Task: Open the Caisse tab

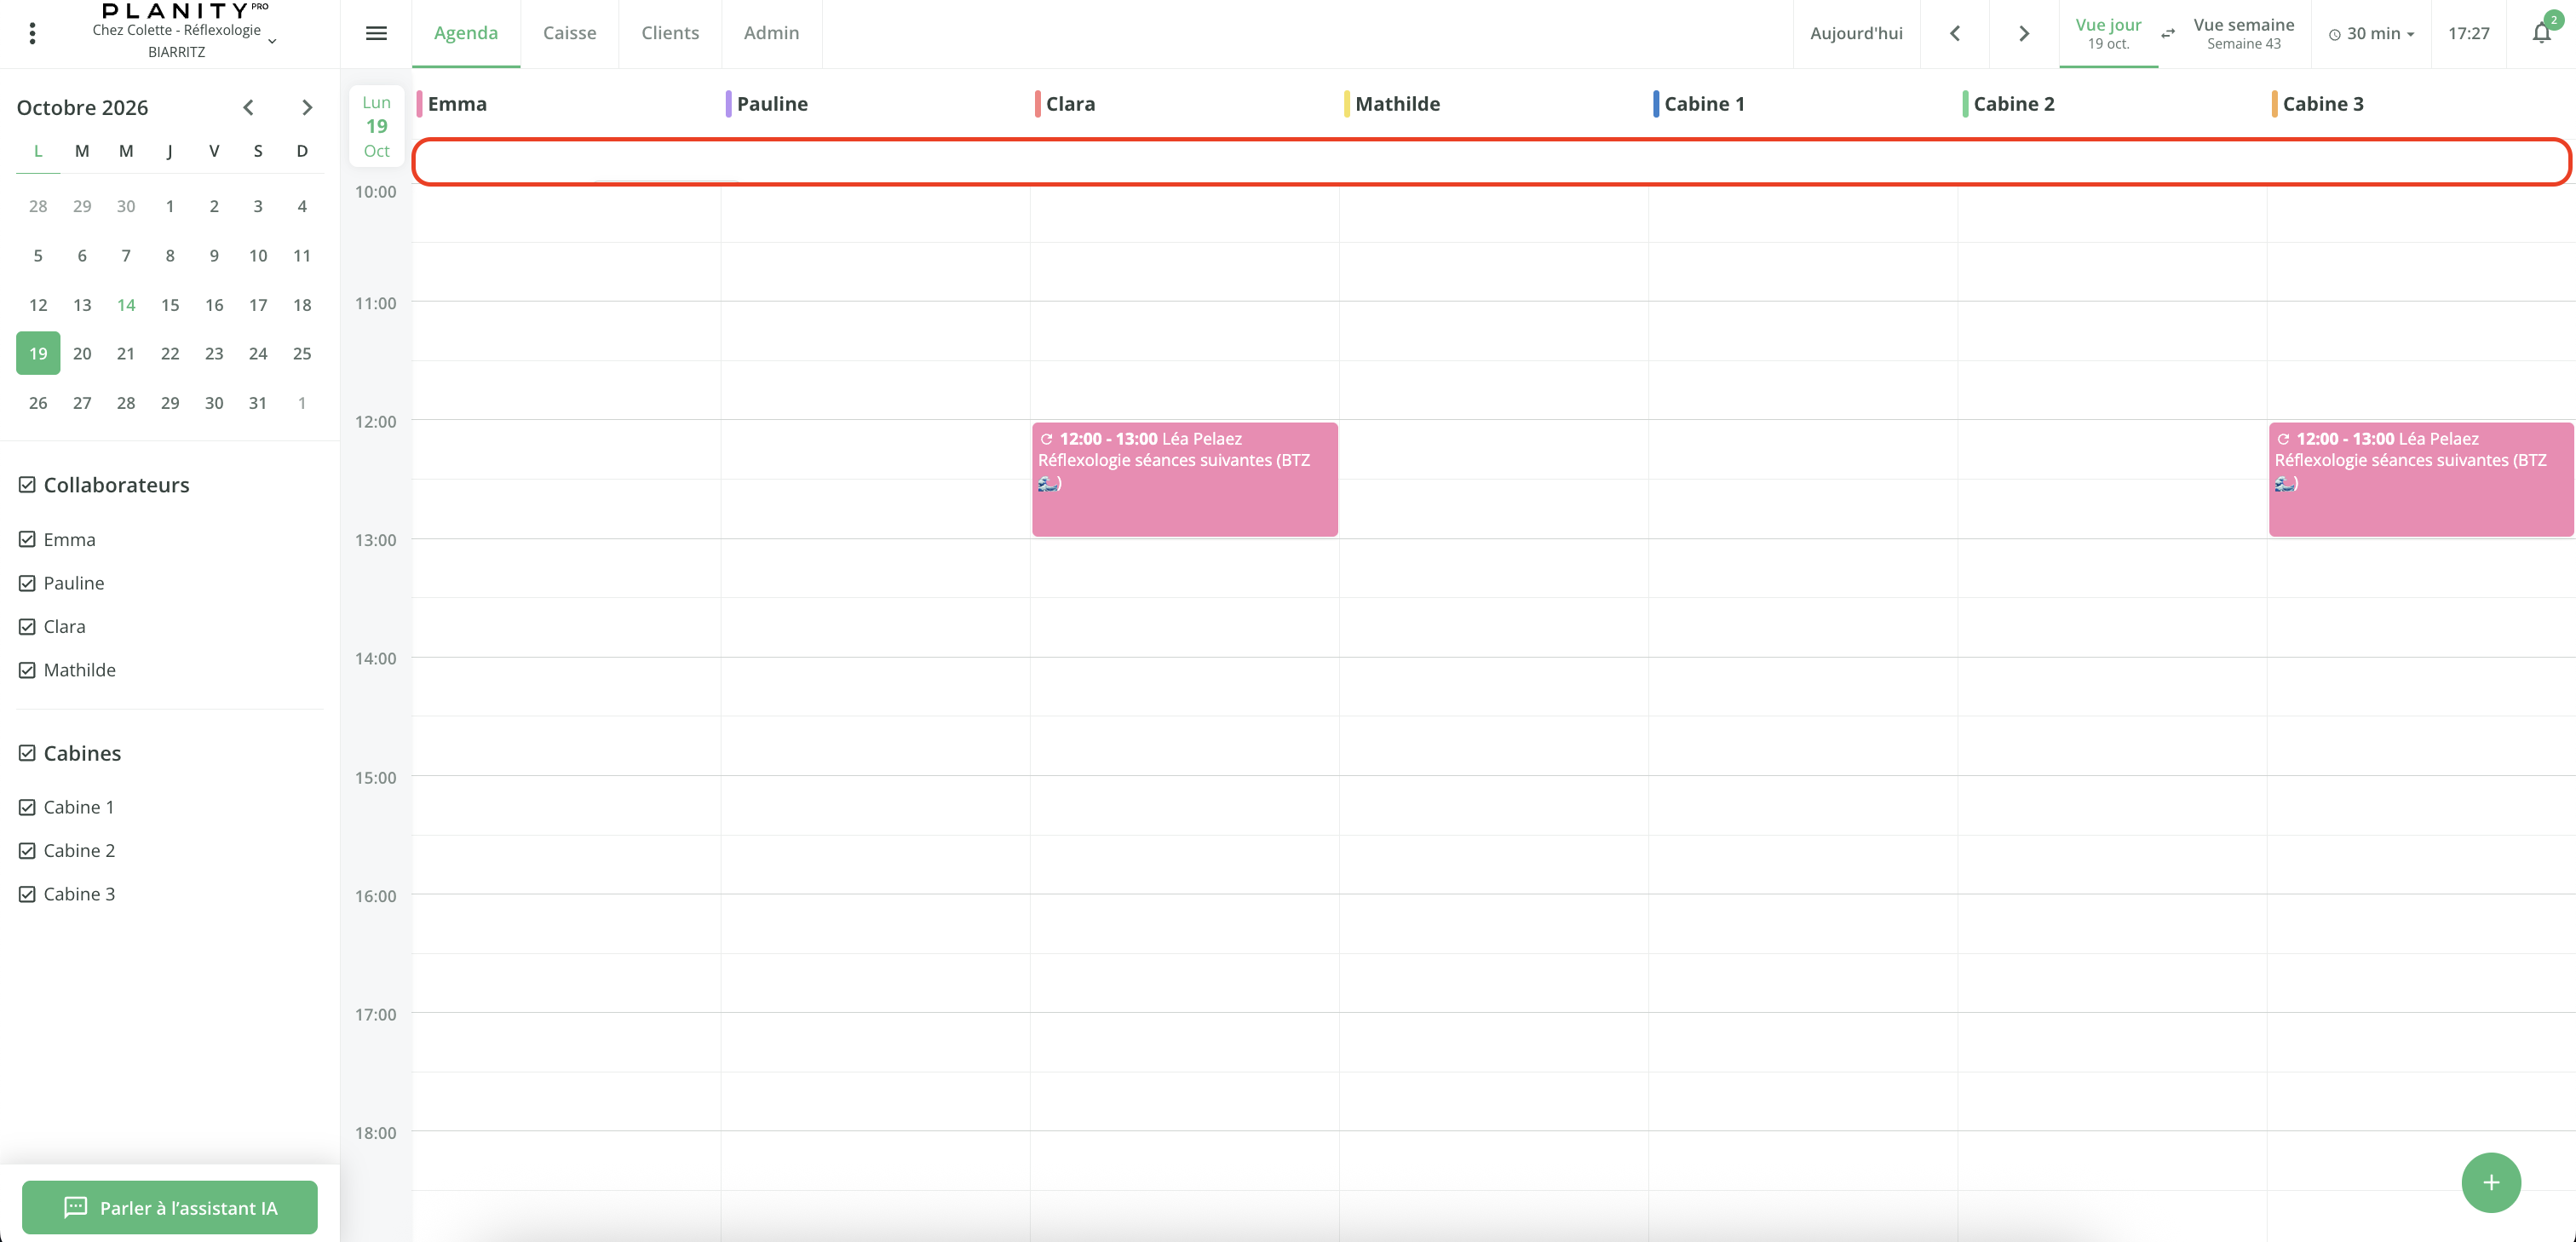Action: [569, 33]
